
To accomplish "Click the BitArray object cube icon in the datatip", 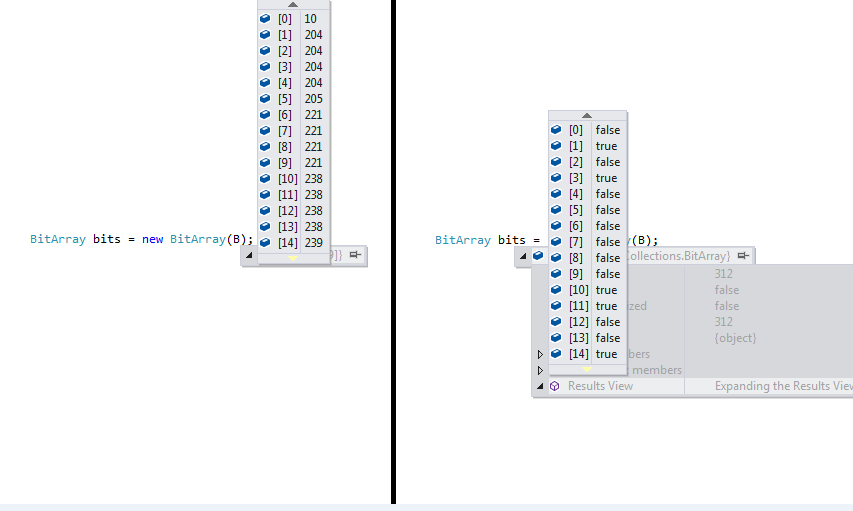I will pos(538,255).
